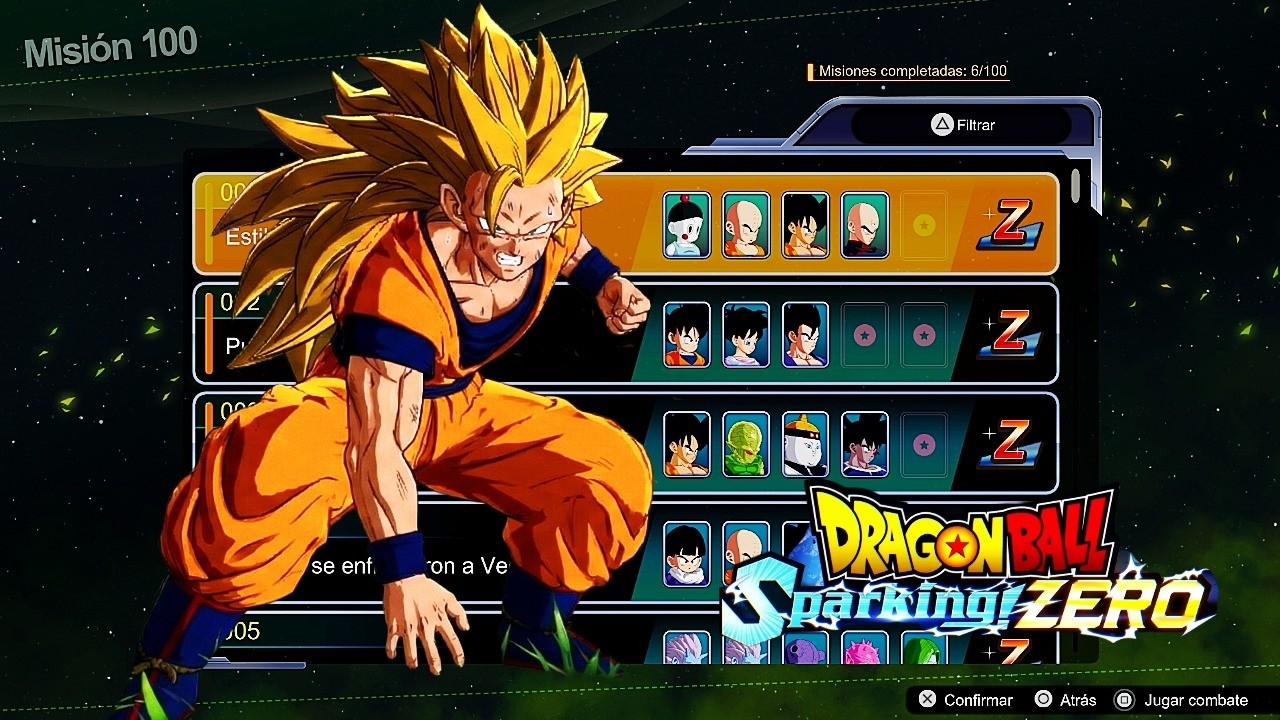Select the Jugar combate prompt

click(x=1181, y=700)
